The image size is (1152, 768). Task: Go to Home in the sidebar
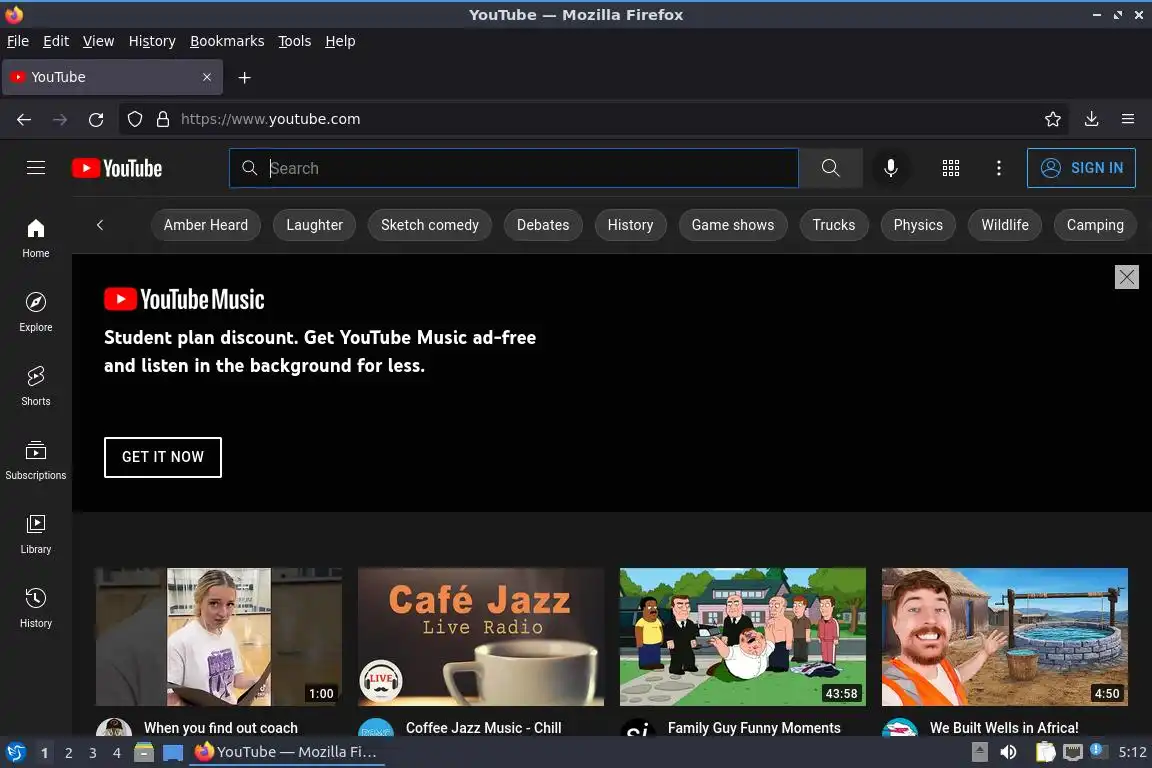point(35,239)
